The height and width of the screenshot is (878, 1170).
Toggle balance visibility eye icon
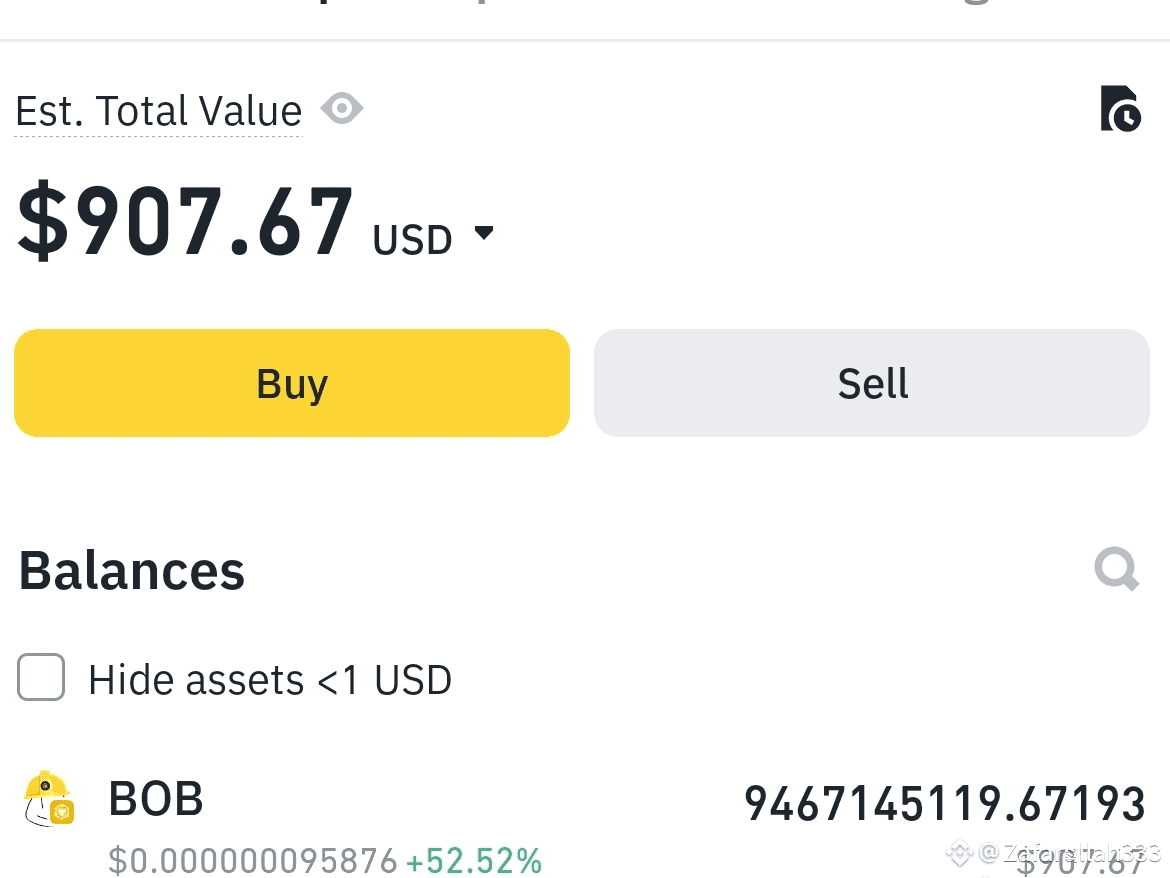[x=342, y=109]
